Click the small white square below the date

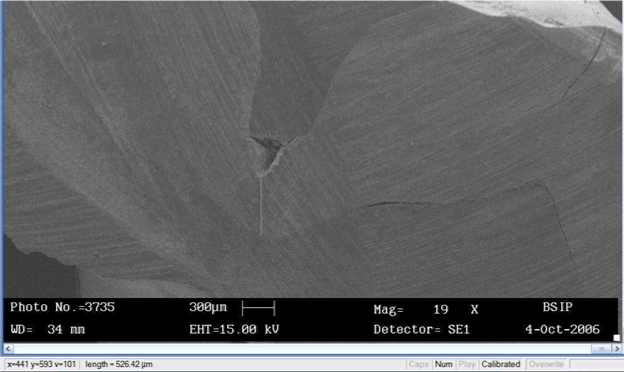616,338
